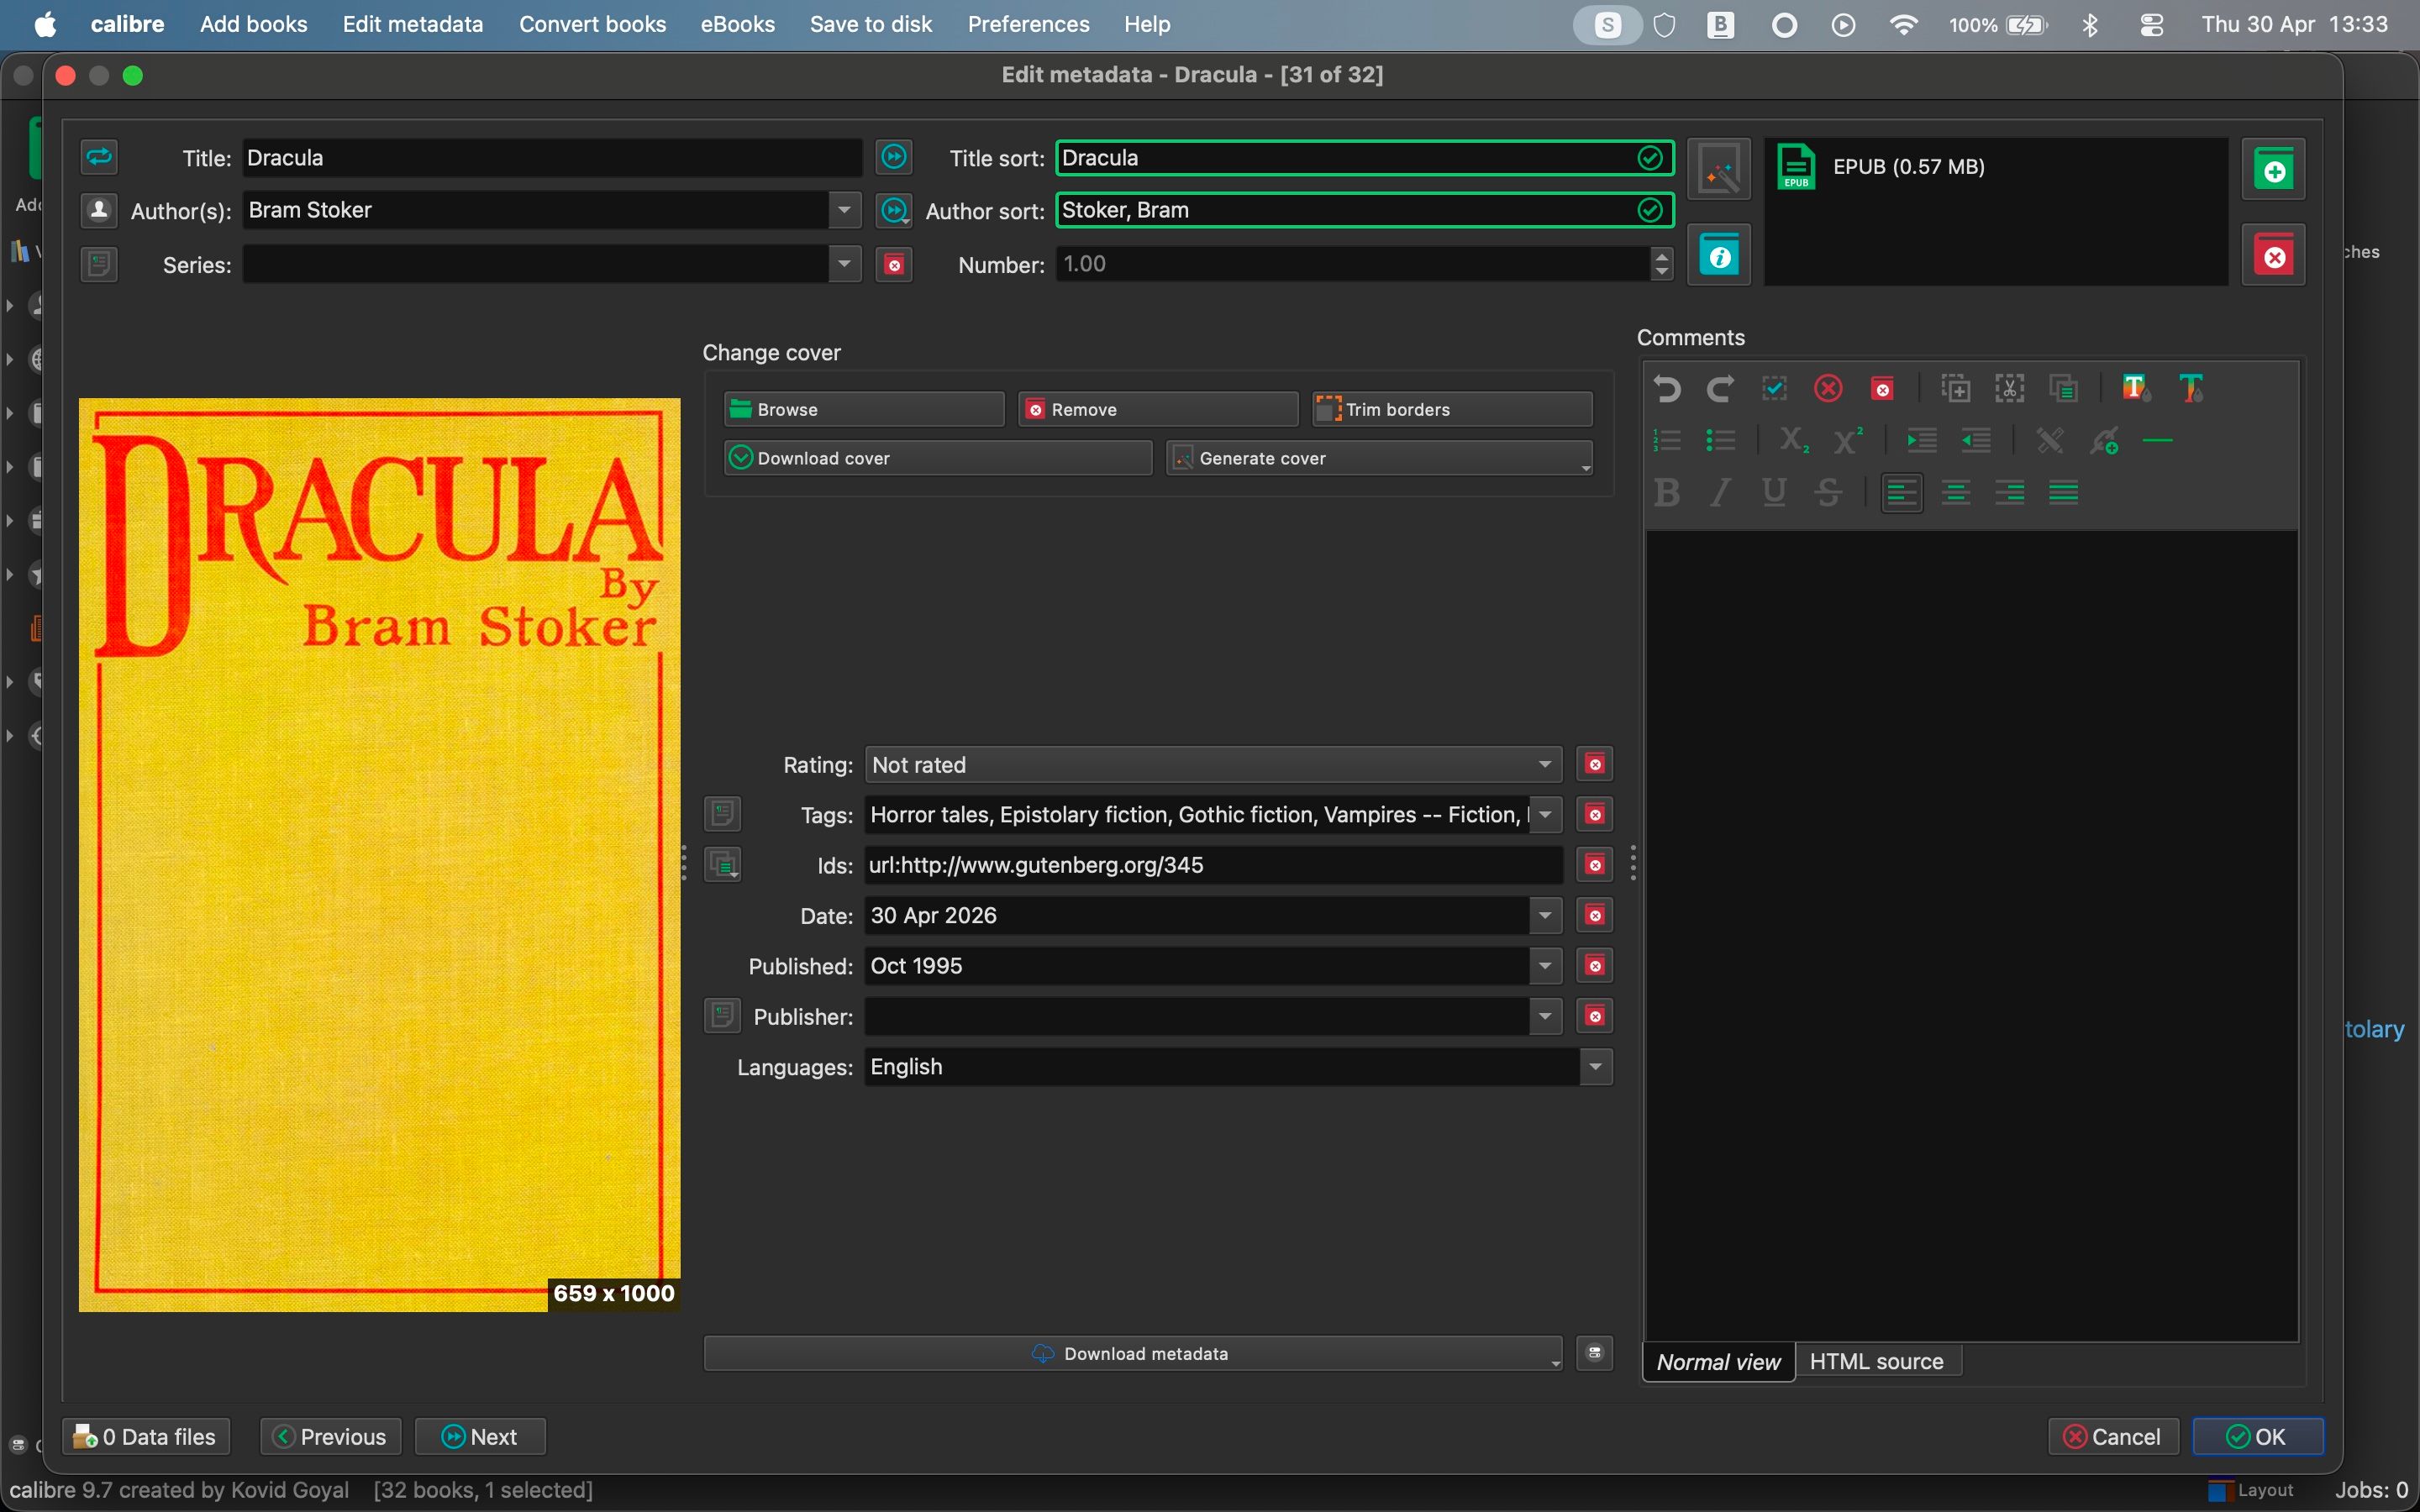Undo in the Comments editor
The height and width of the screenshot is (1512, 2420).
click(x=1667, y=388)
